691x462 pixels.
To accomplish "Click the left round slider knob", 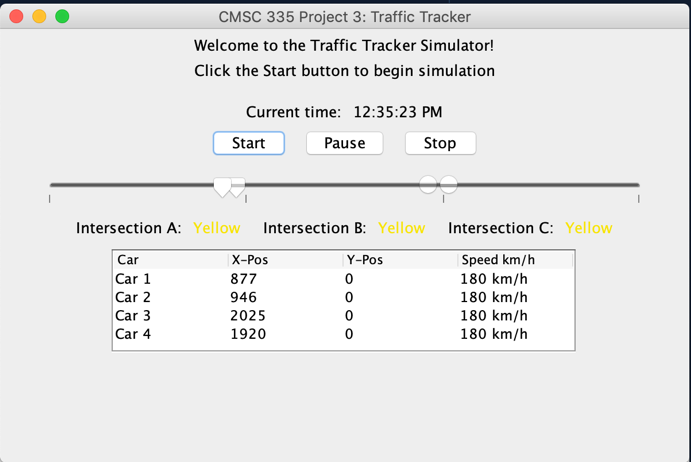I will point(428,184).
